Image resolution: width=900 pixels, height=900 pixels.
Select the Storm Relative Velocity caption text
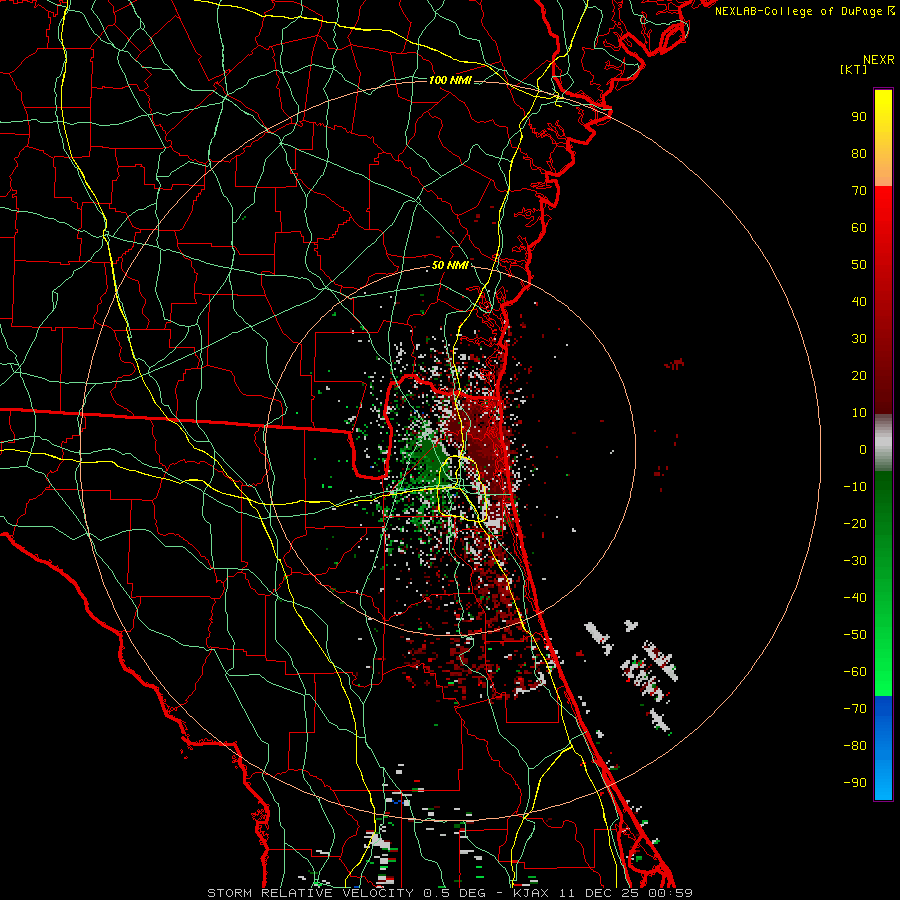point(450,893)
